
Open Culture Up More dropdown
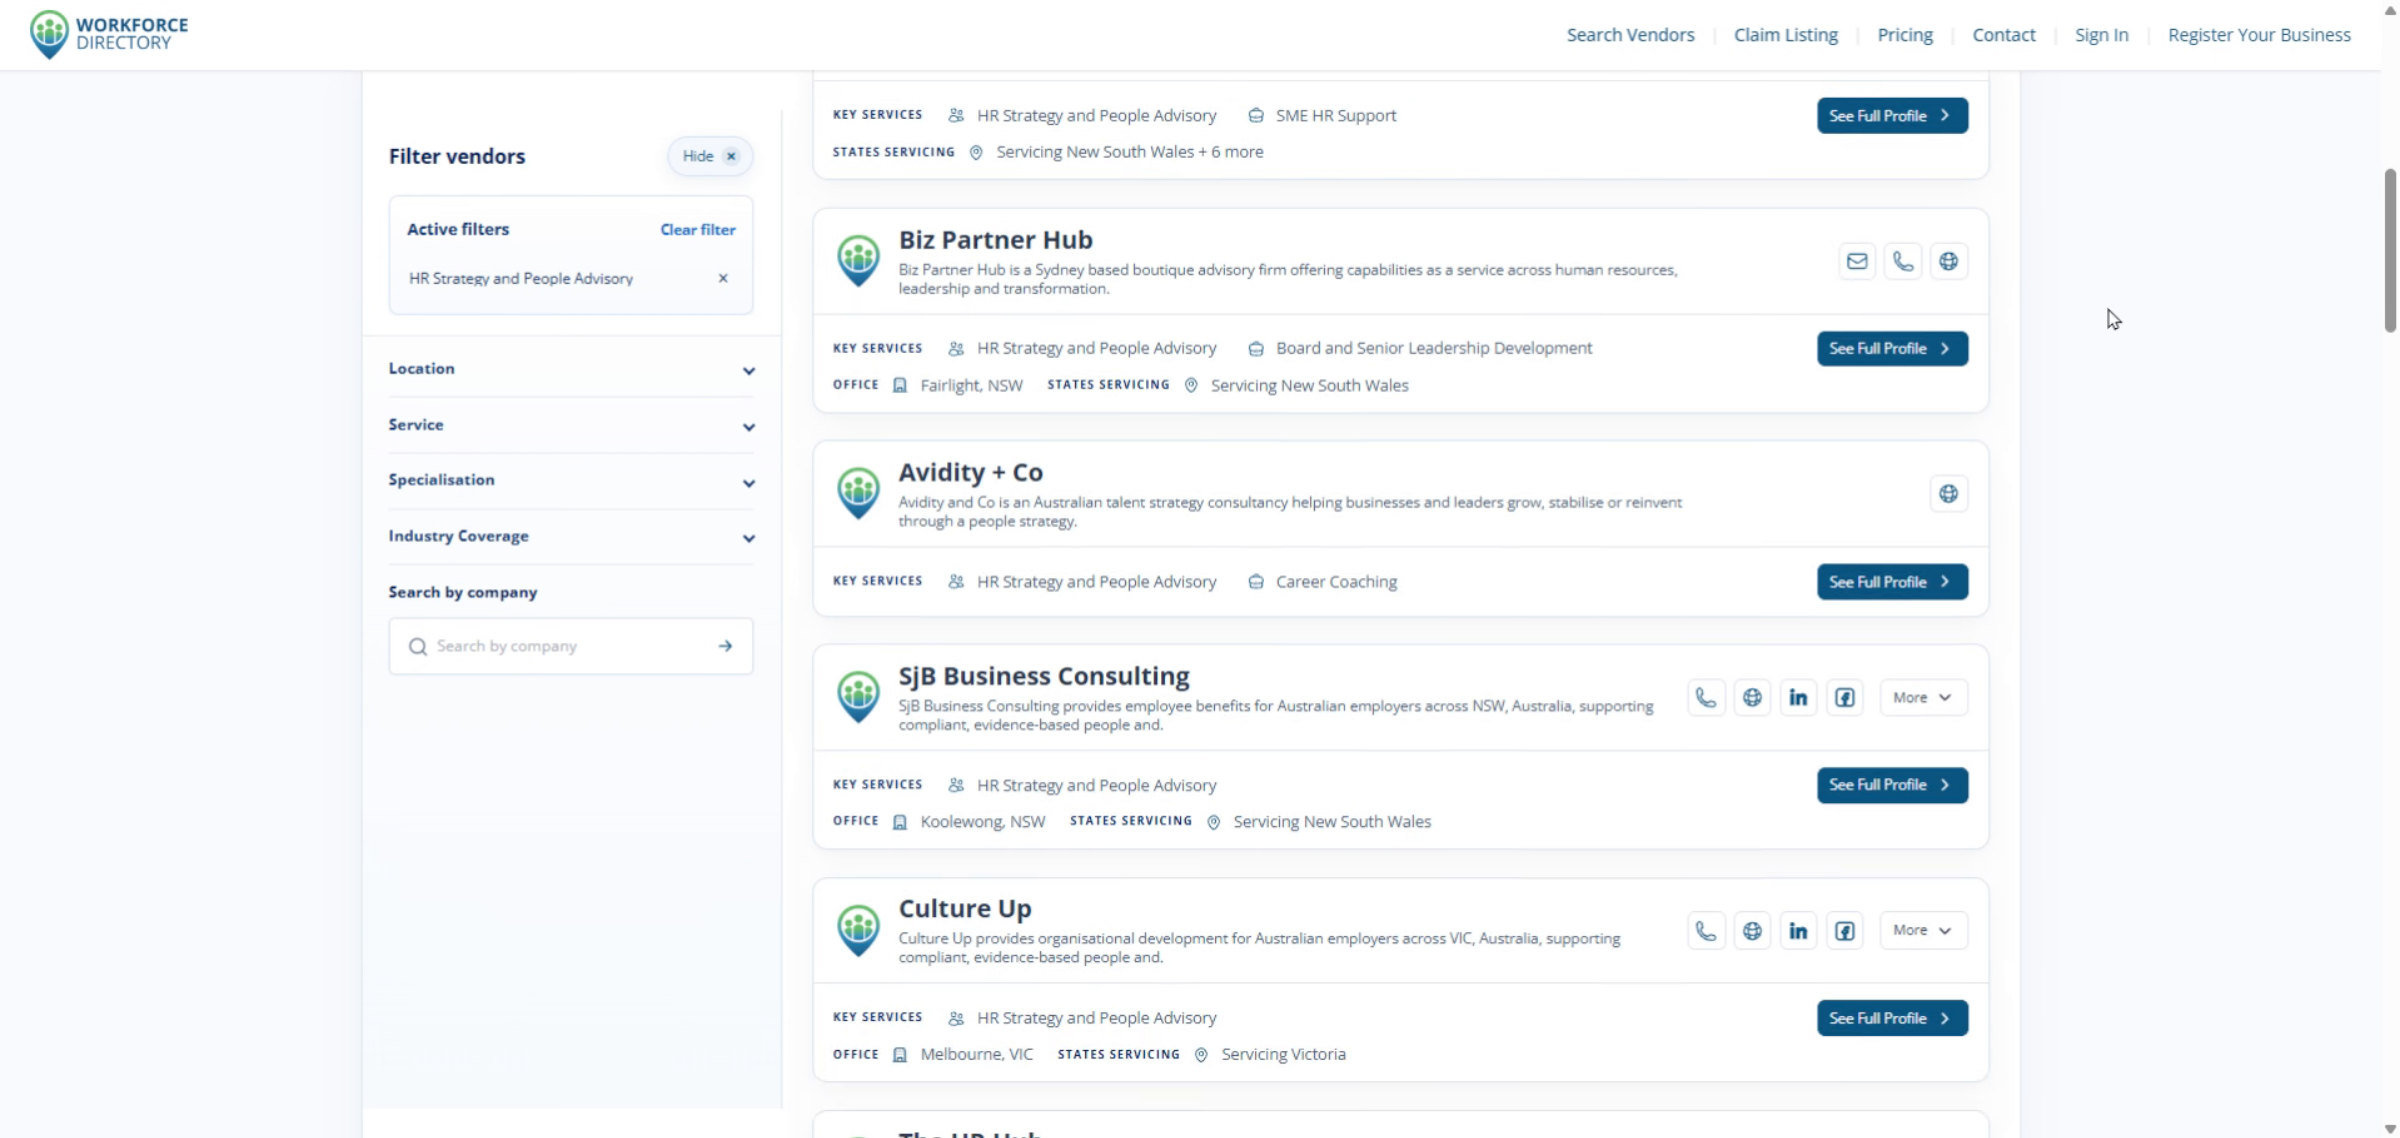(1923, 931)
